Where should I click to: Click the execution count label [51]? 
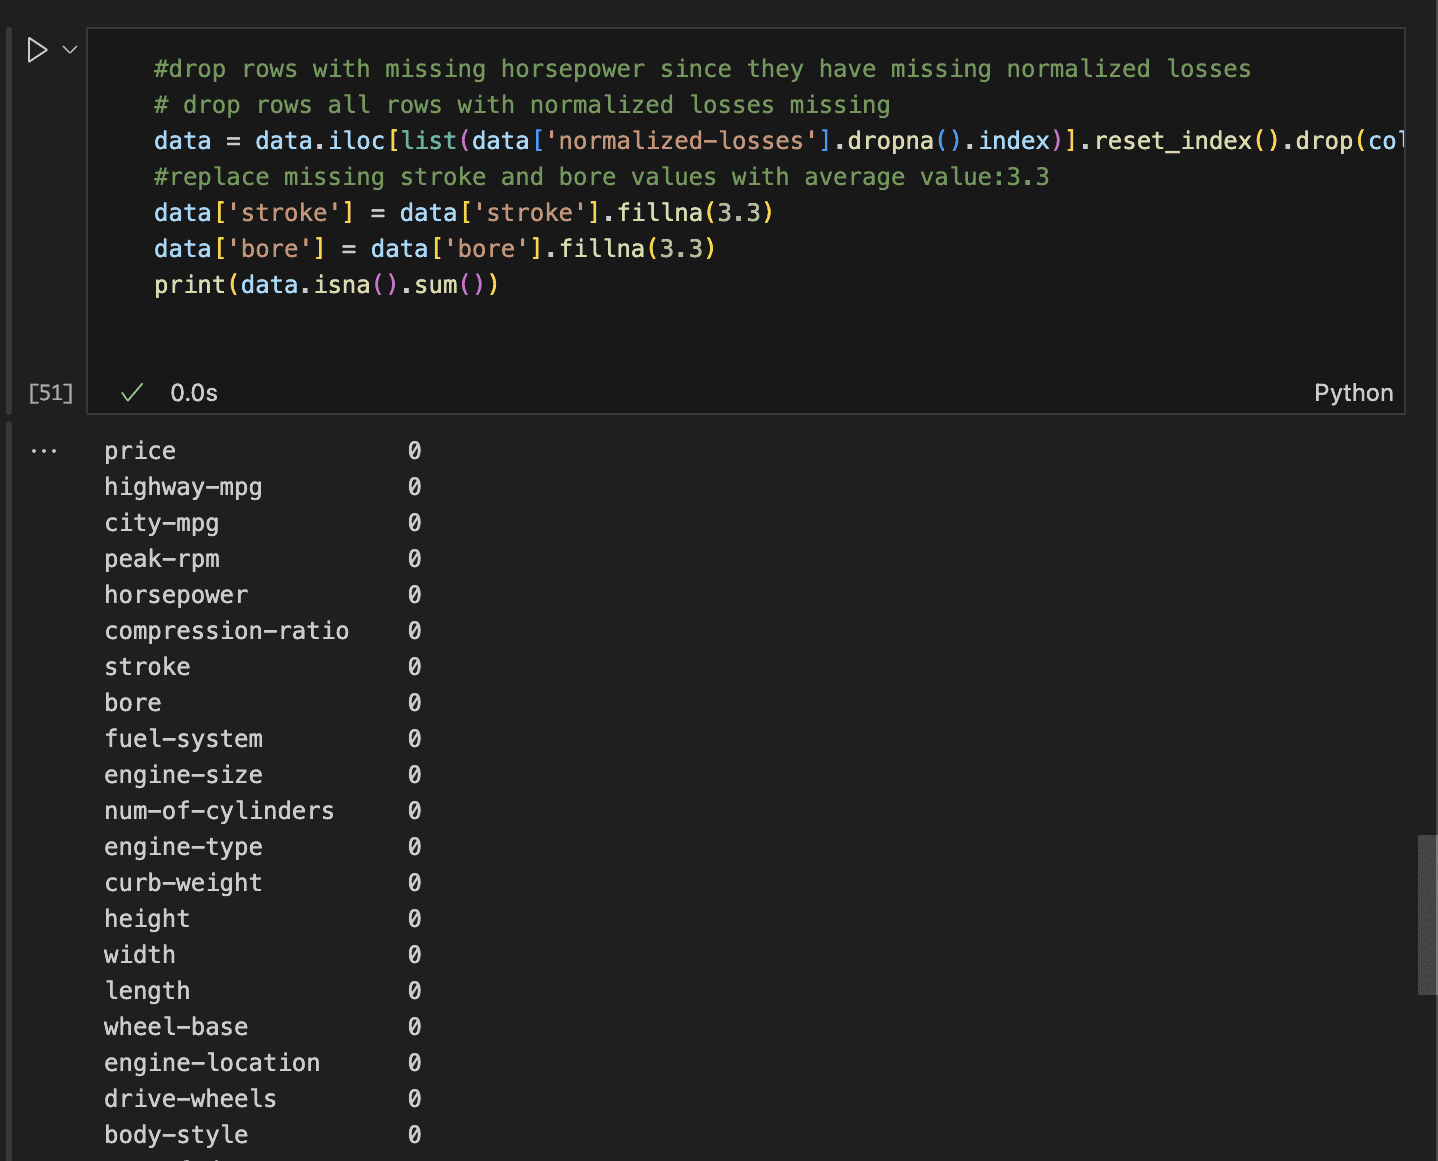point(50,392)
